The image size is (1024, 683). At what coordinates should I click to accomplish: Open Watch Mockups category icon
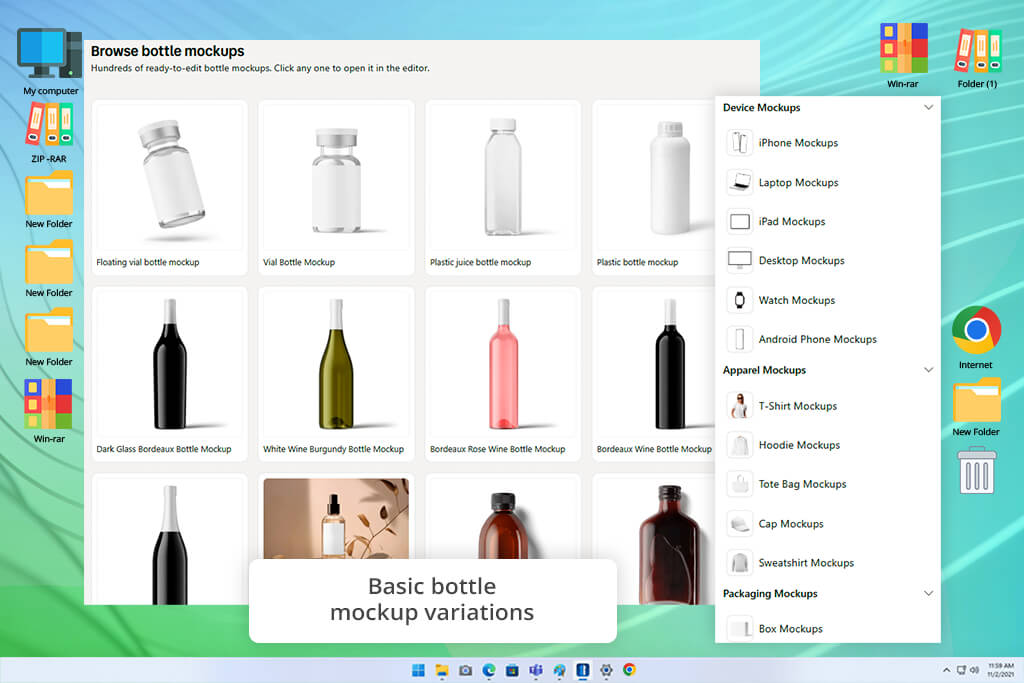(739, 300)
